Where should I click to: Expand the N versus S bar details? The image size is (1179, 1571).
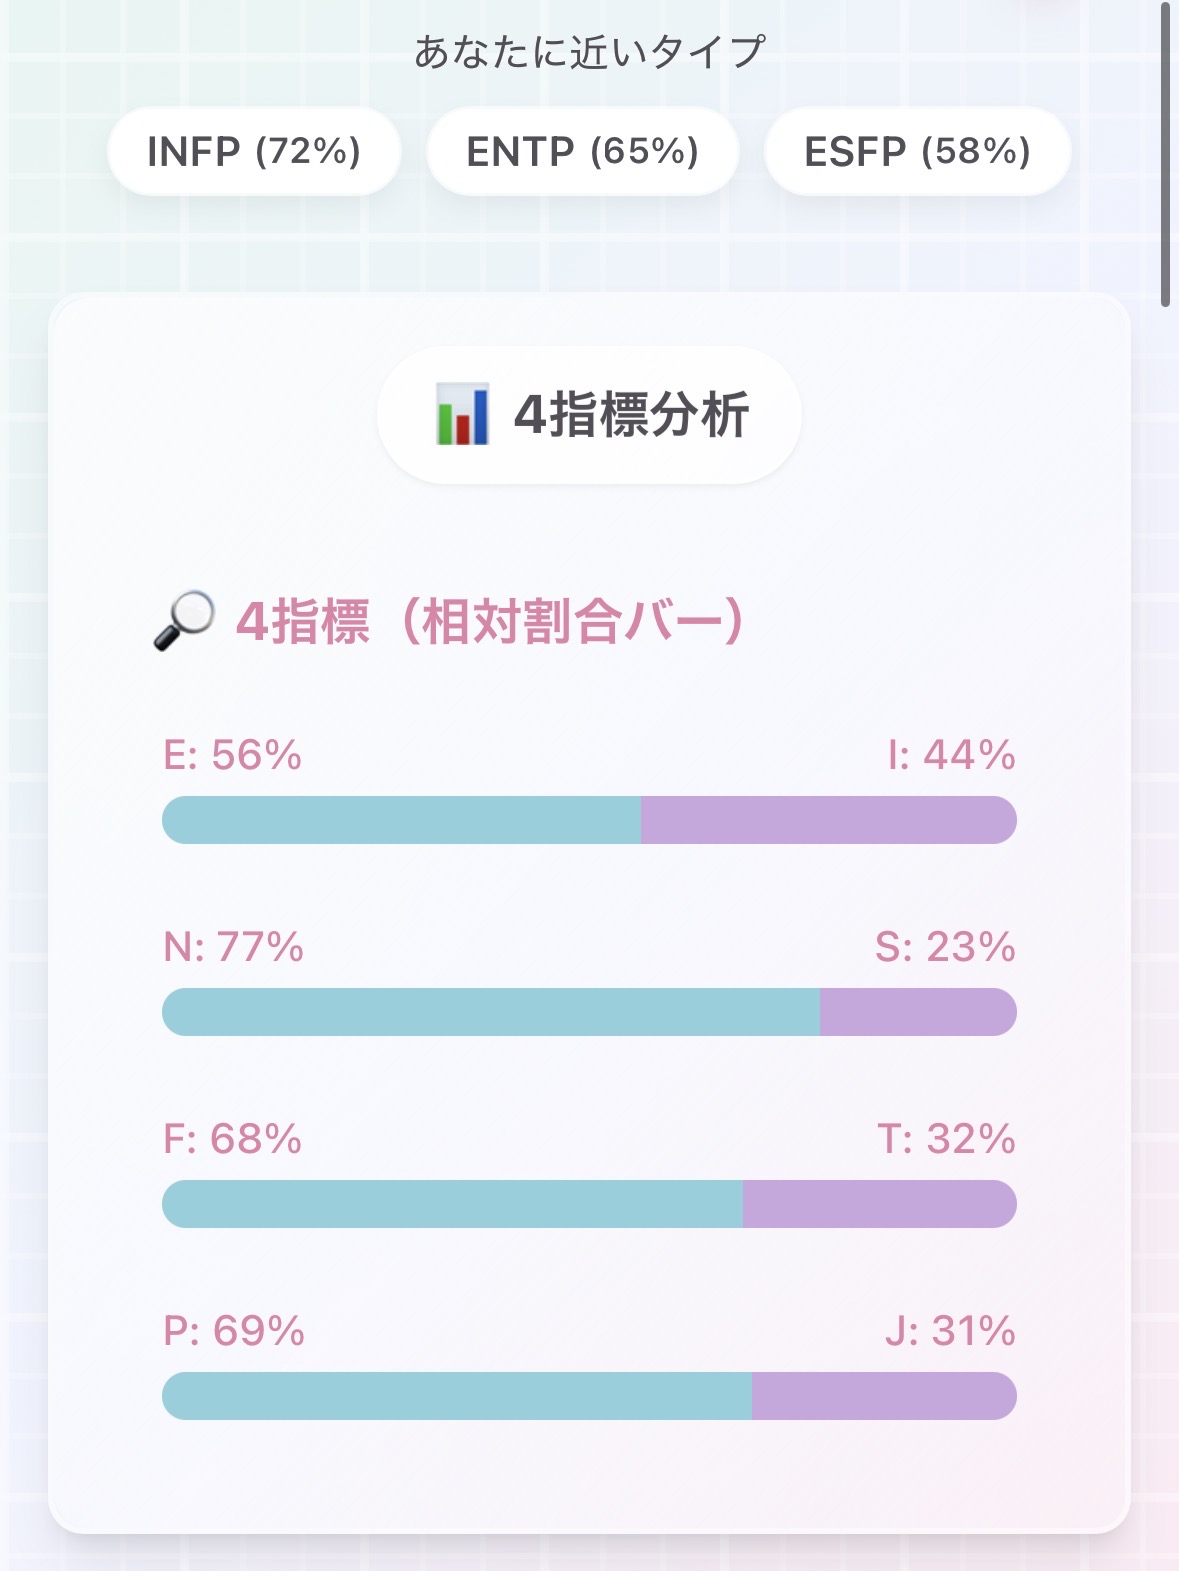pos(589,1012)
